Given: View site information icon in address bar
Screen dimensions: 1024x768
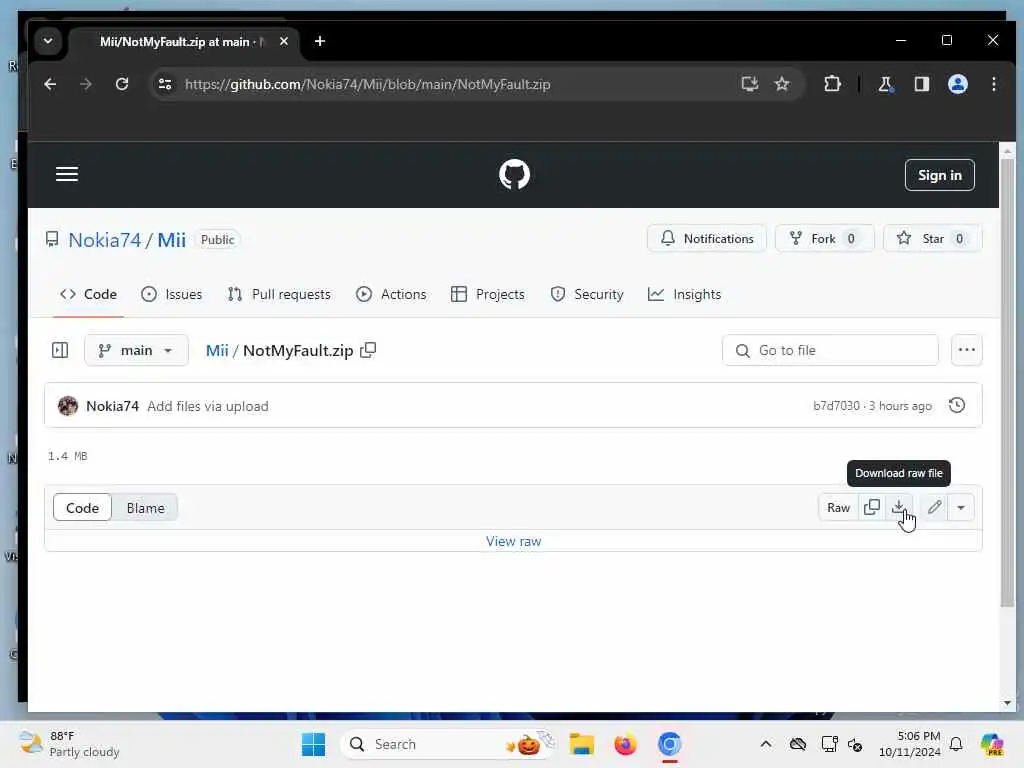Looking at the screenshot, I should pos(165,84).
